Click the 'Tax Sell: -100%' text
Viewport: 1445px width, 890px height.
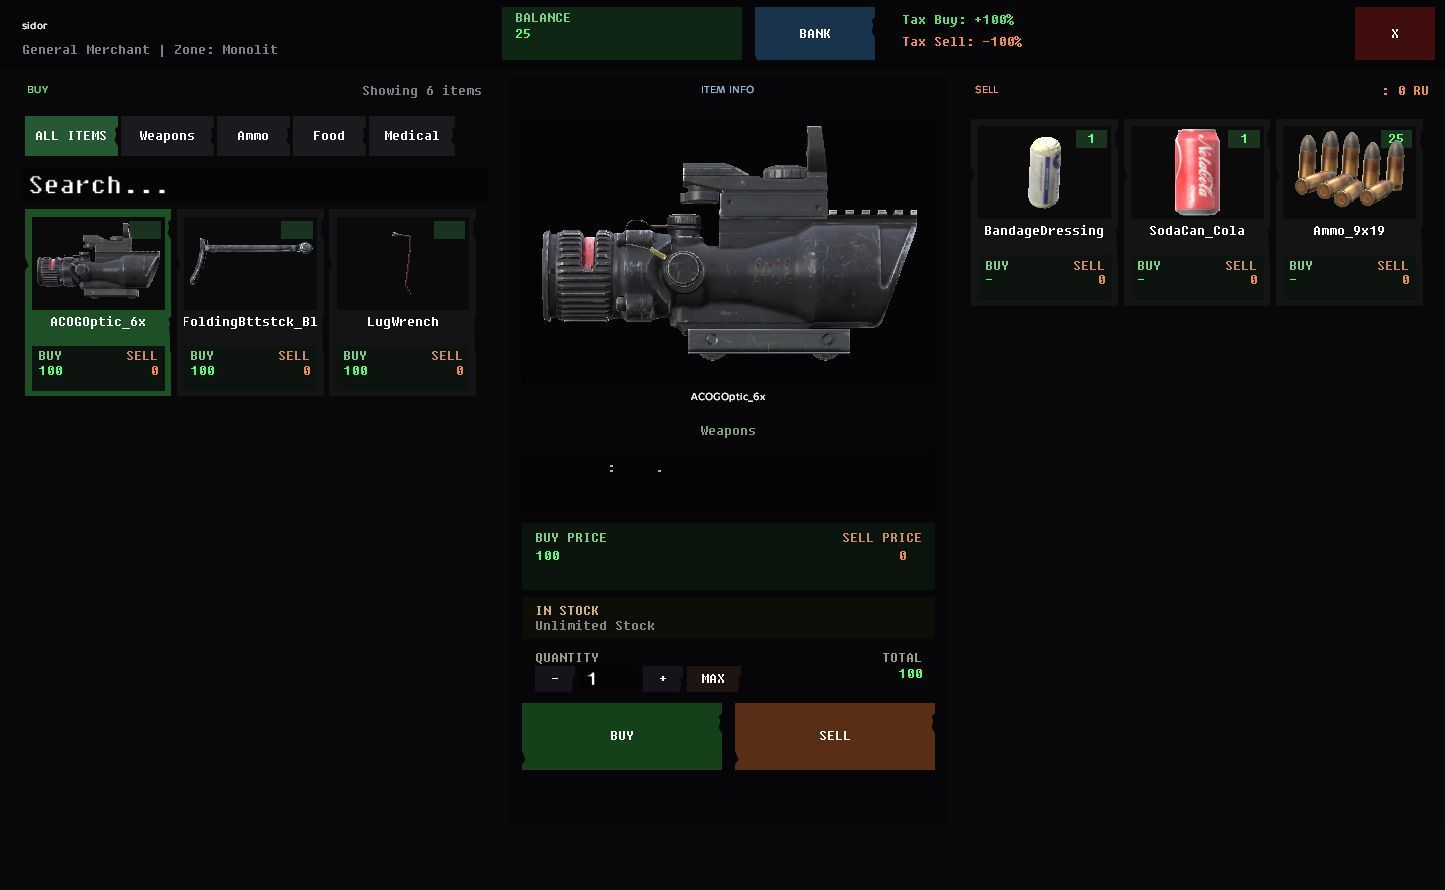pyautogui.click(x=962, y=42)
